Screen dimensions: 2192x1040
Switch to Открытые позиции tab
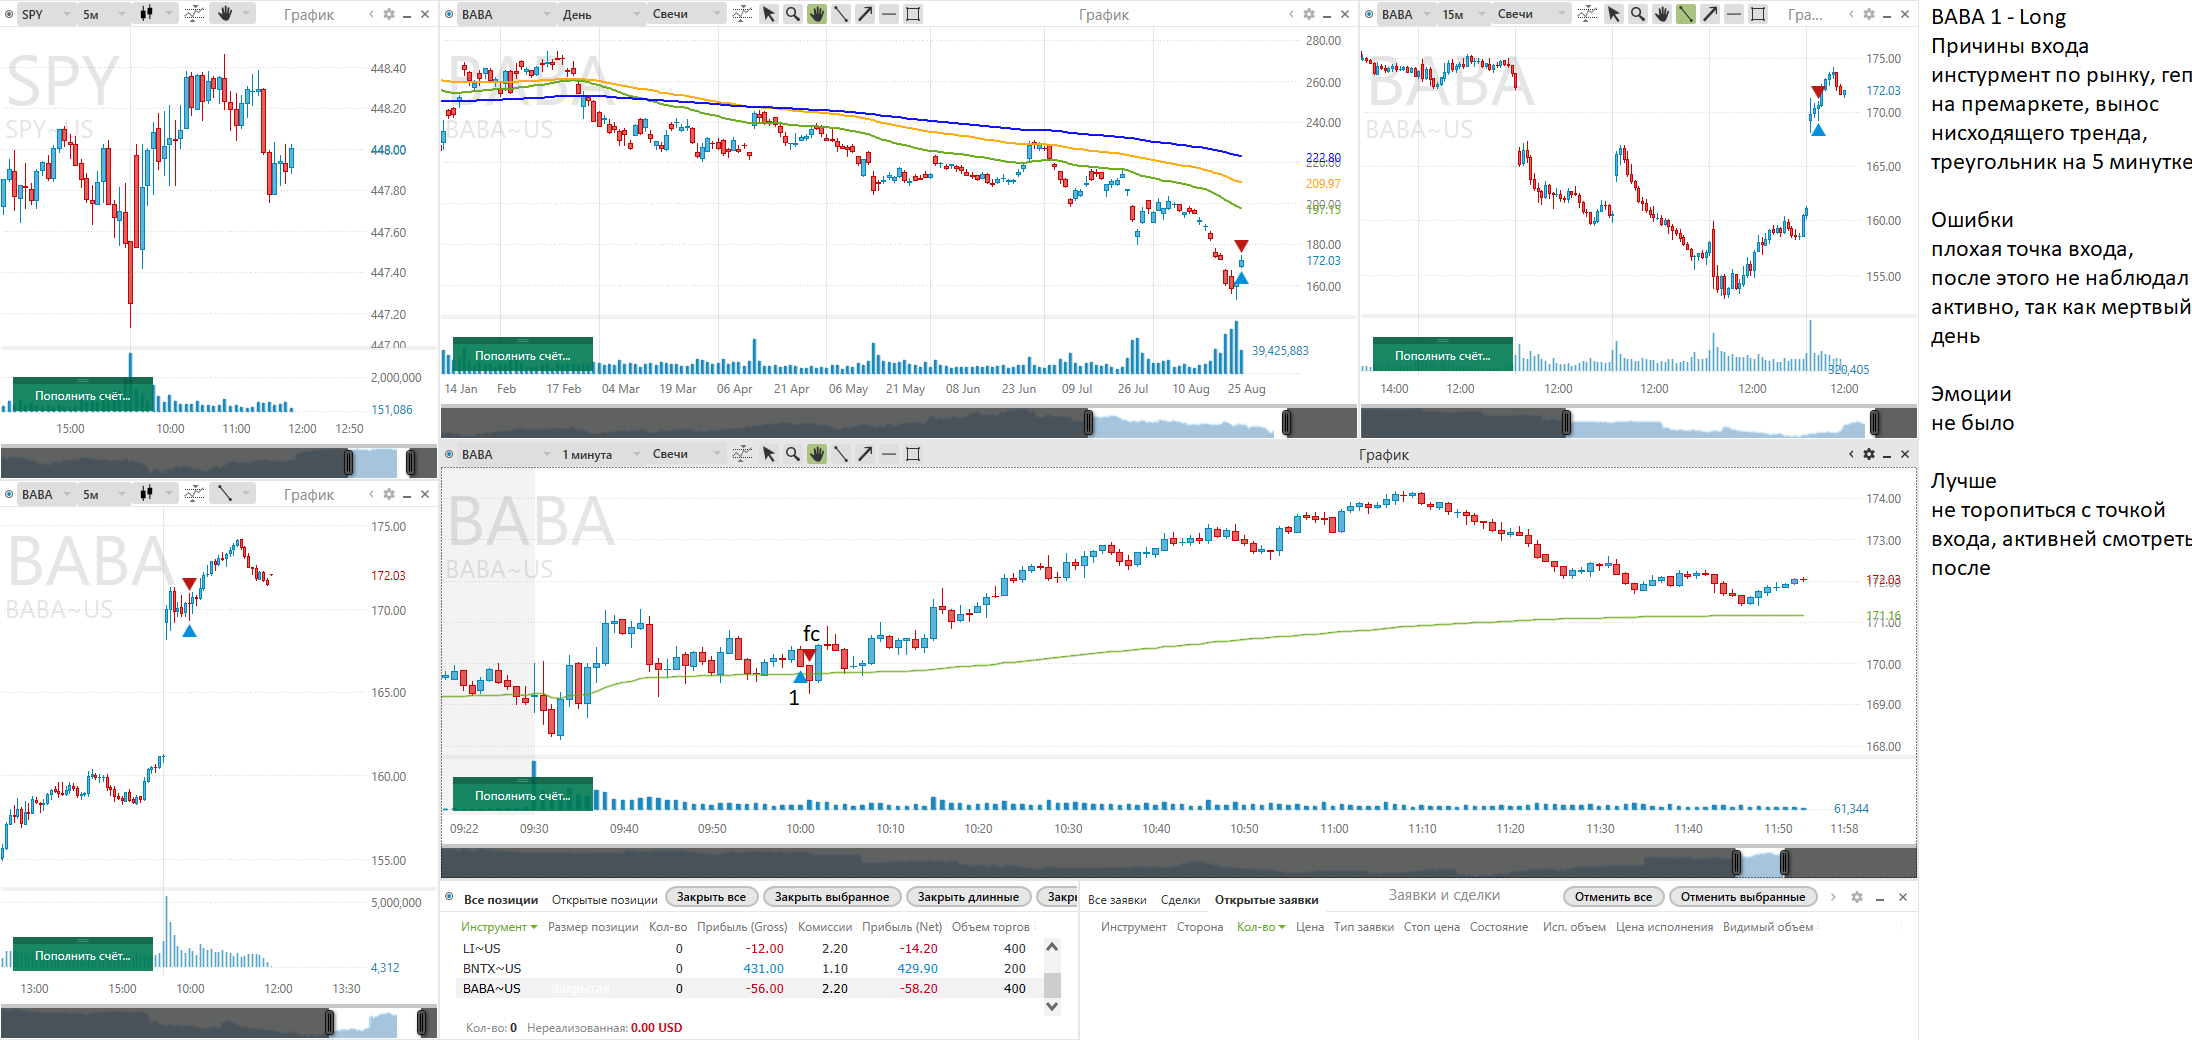(604, 899)
